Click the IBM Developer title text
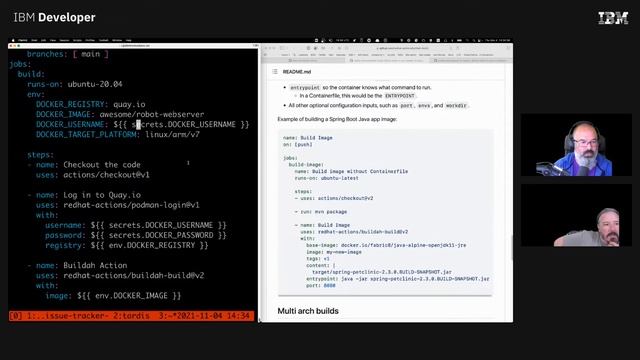Viewport: 640px width, 360px height. [54, 18]
